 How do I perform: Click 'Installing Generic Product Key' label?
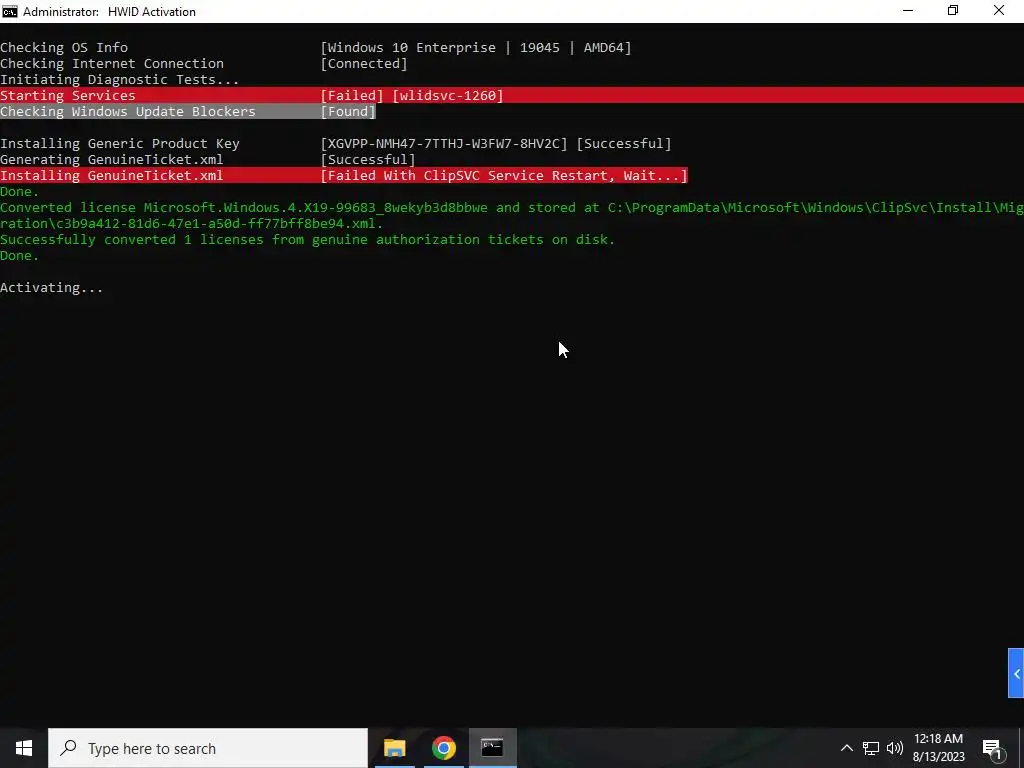point(120,144)
